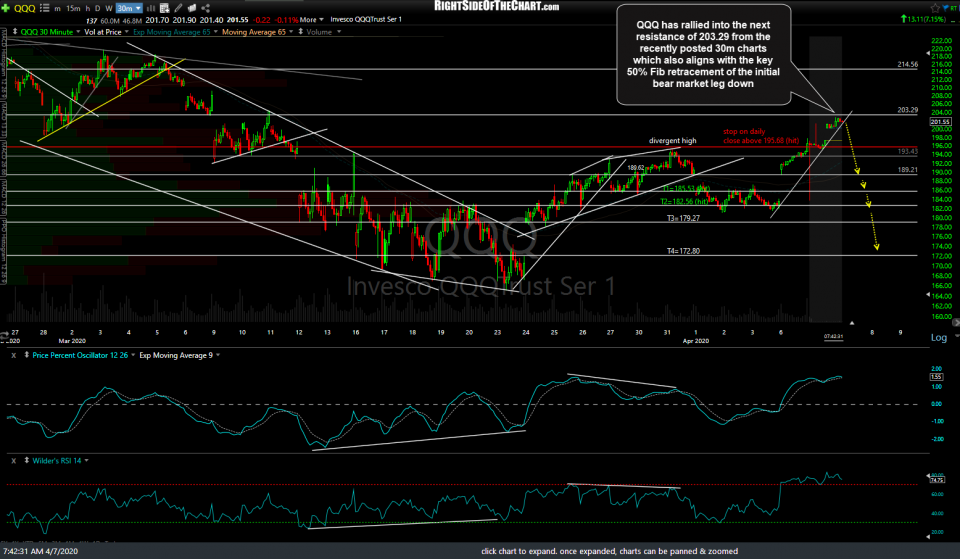Click the Apr 2020 date axis label

[696, 341]
